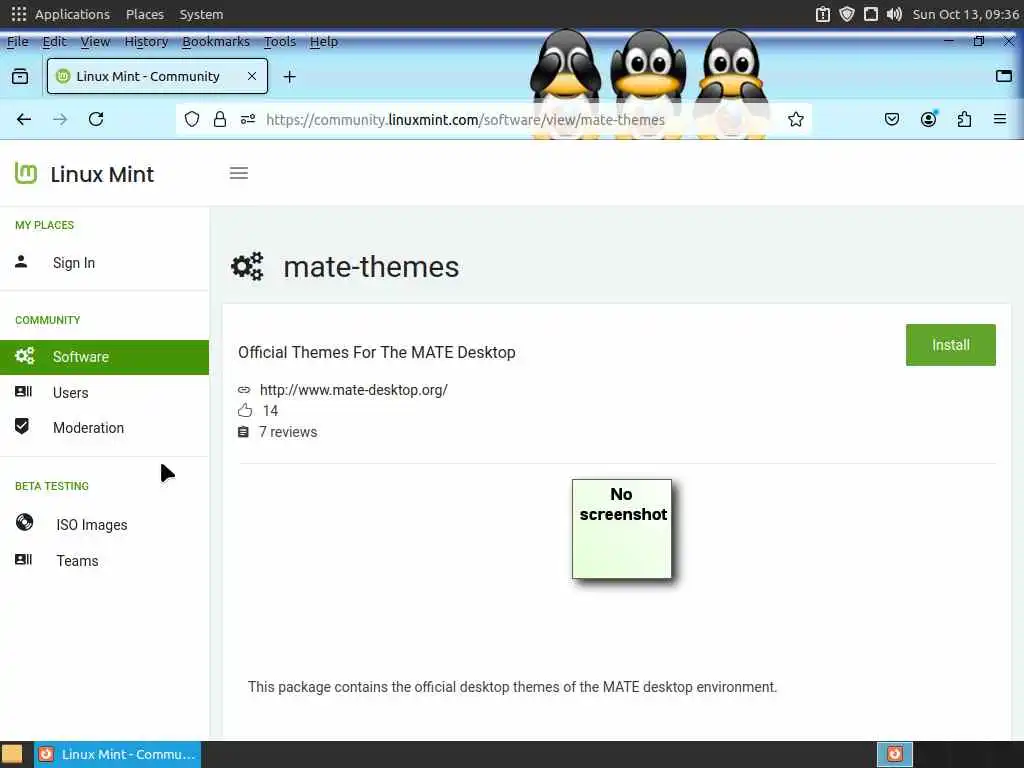Open the Firefox account icon

click(928, 119)
